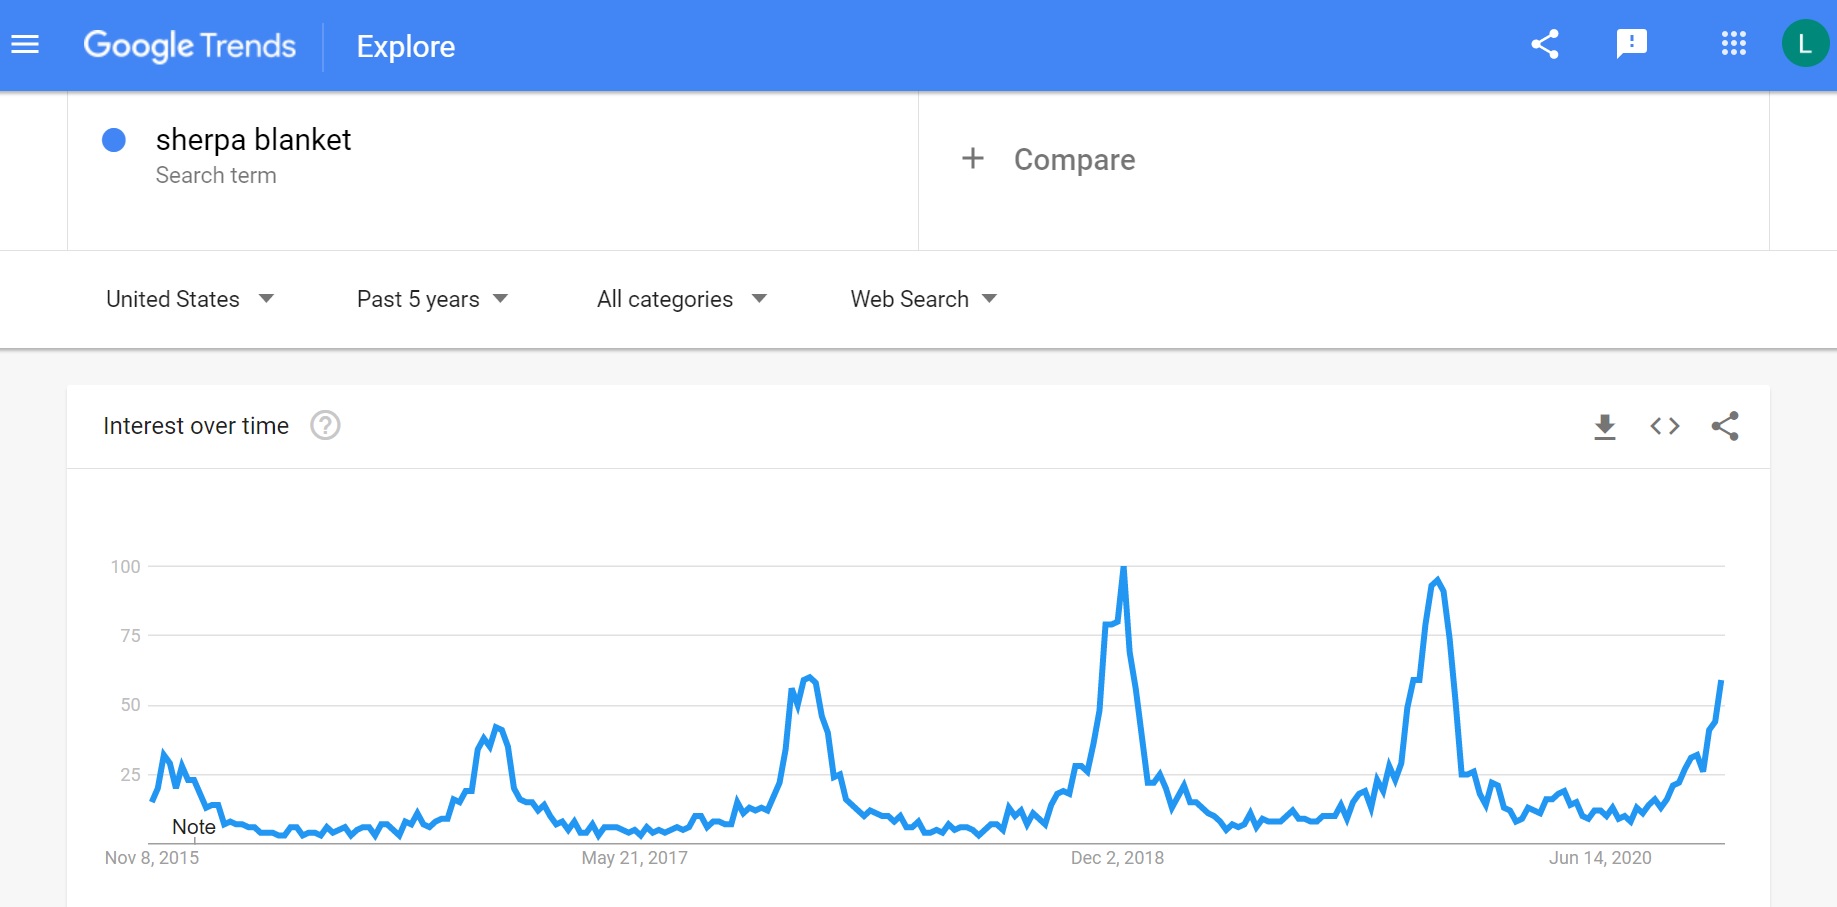The height and width of the screenshot is (907, 1837).
Task: Click the Note marker on chart
Action: point(194,827)
